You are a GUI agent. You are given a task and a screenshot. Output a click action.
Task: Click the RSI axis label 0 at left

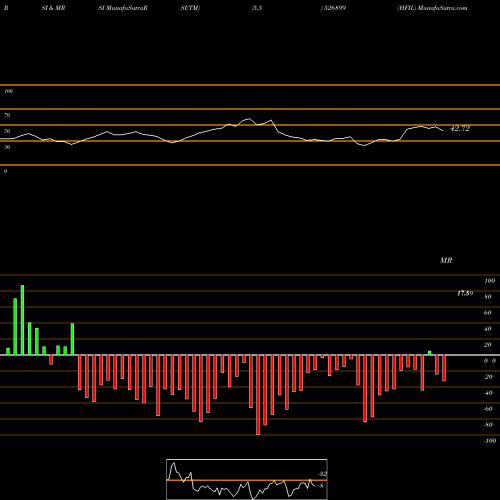pyautogui.click(x=5, y=171)
